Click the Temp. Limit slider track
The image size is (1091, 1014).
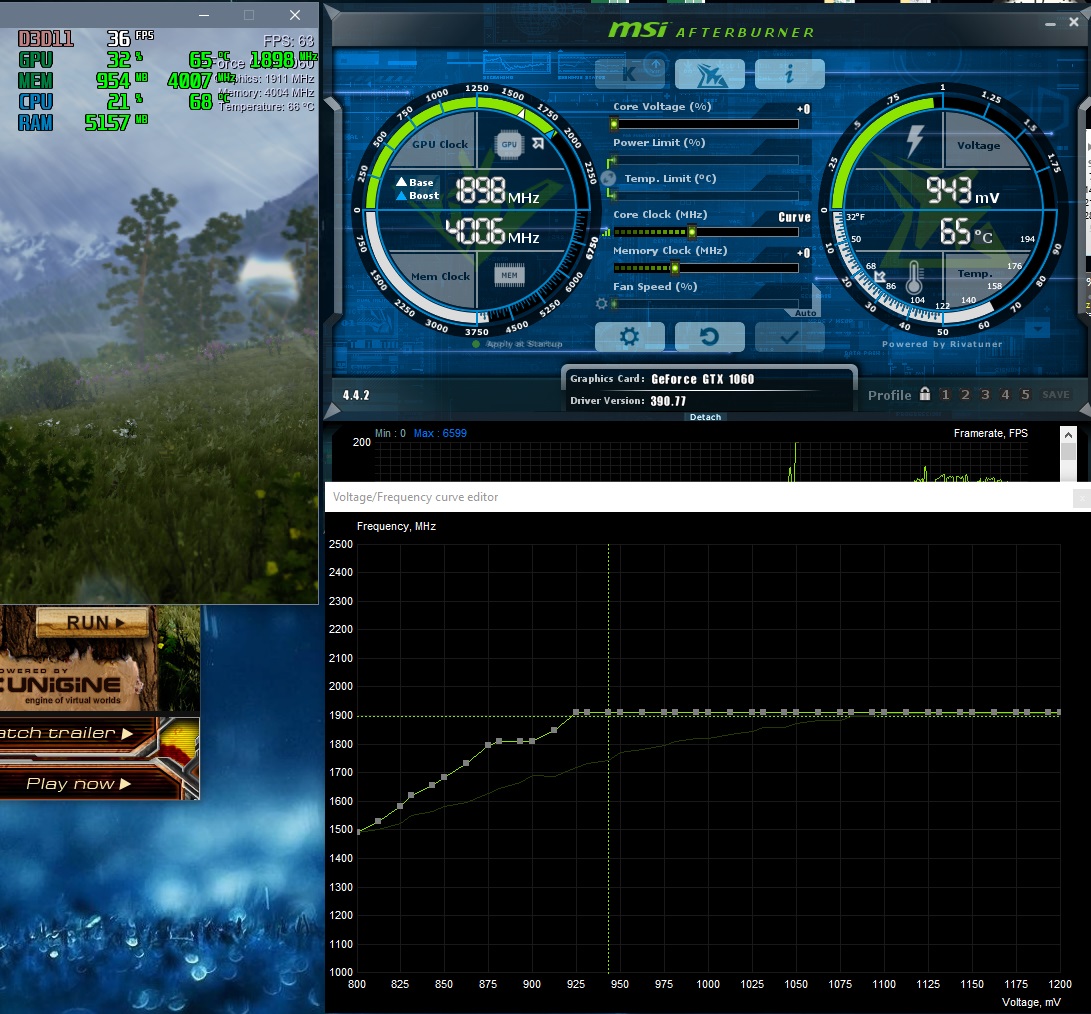[706, 196]
